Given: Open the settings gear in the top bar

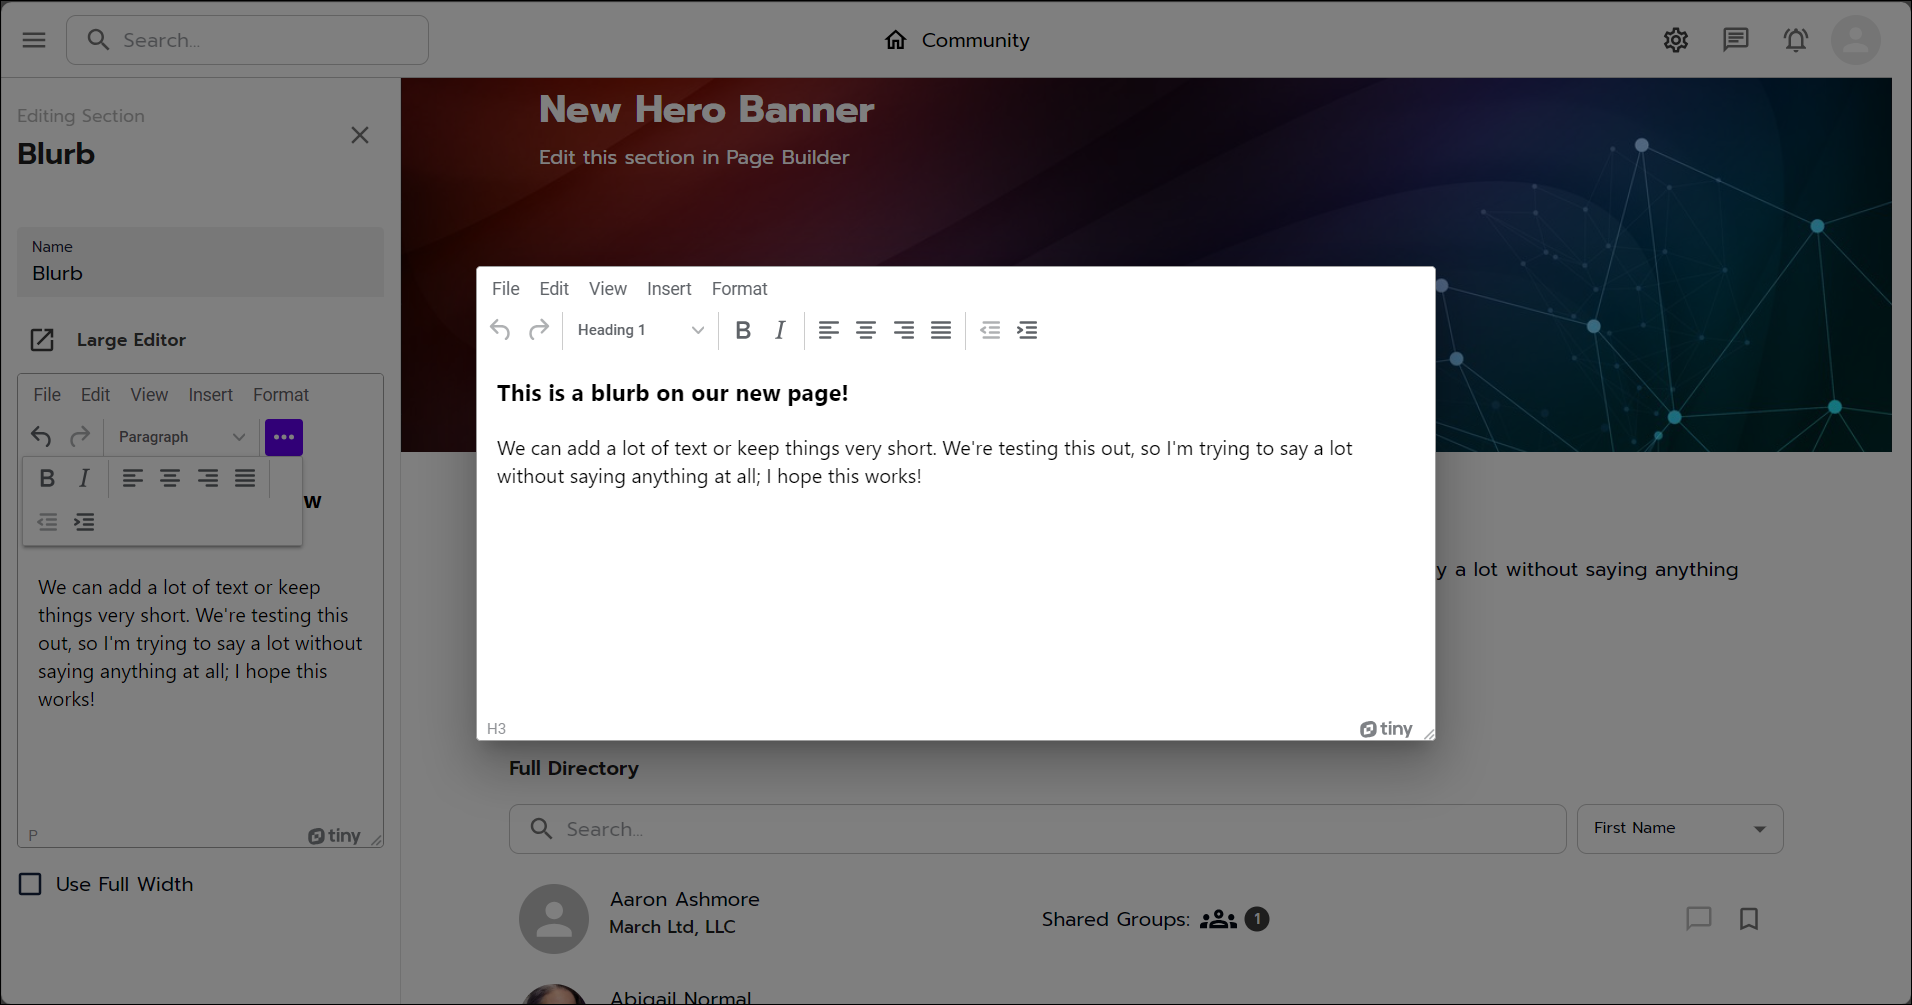Looking at the screenshot, I should (x=1676, y=40).
